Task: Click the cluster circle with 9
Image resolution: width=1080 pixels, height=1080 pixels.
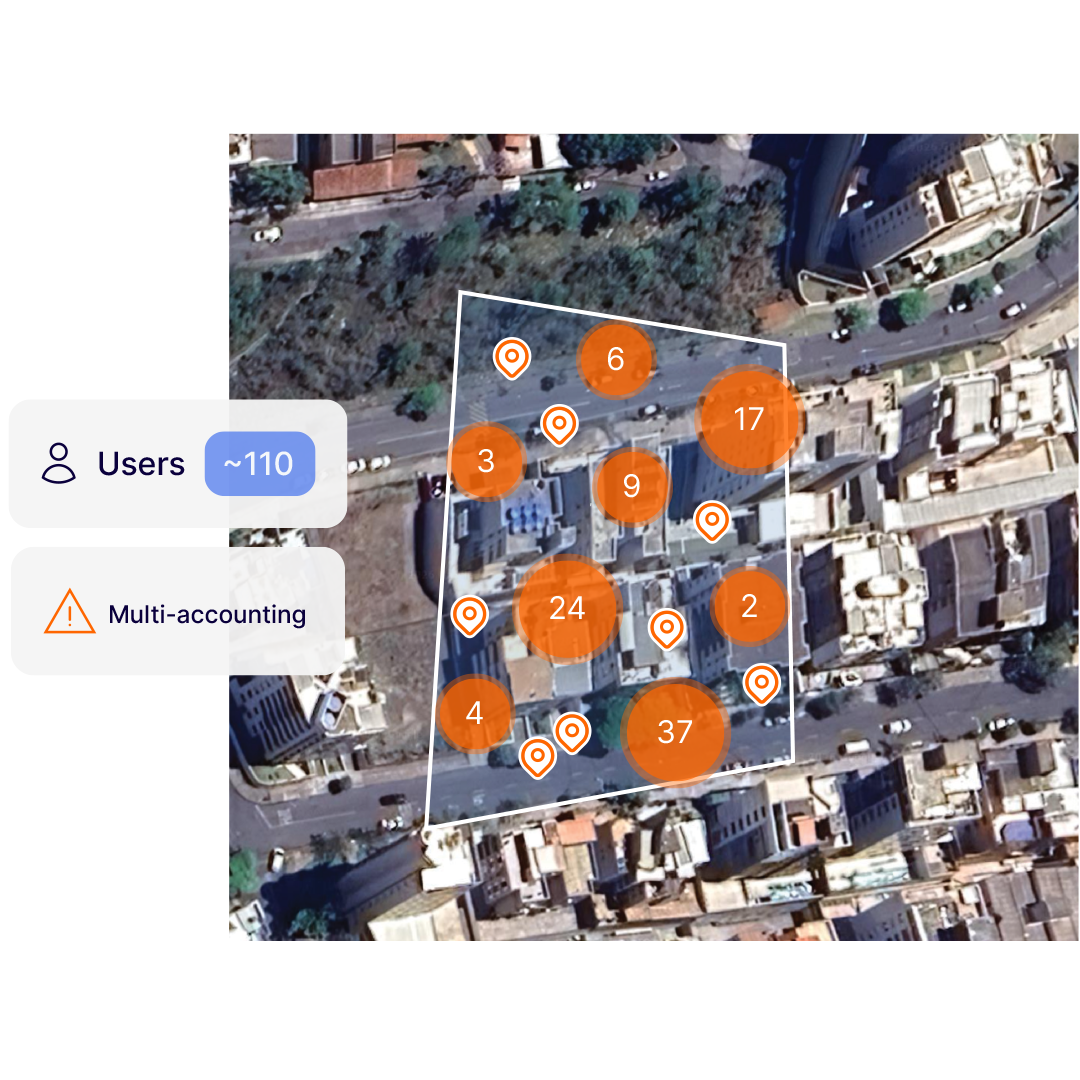Action: coord(631,486)
